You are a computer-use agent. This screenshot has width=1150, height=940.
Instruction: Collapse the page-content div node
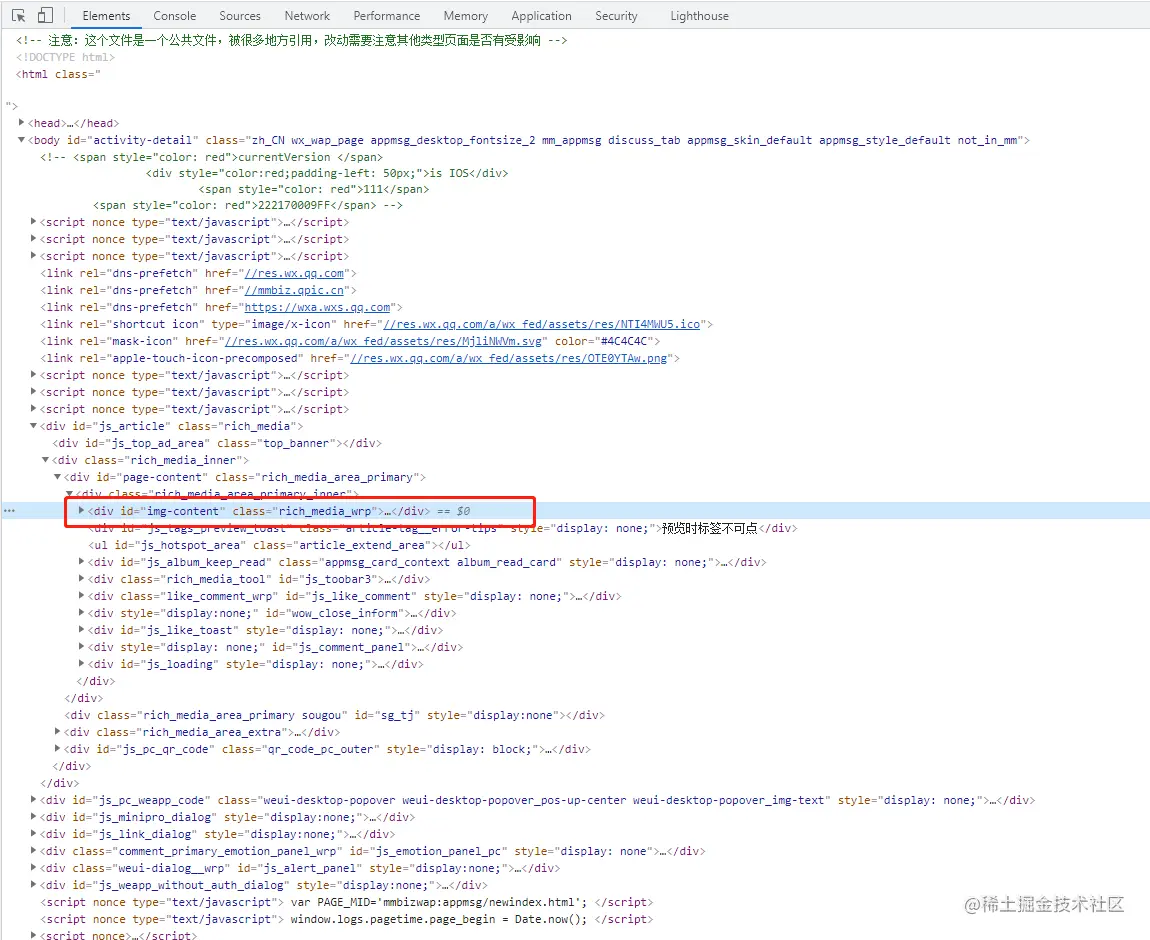tap(57, 477)
